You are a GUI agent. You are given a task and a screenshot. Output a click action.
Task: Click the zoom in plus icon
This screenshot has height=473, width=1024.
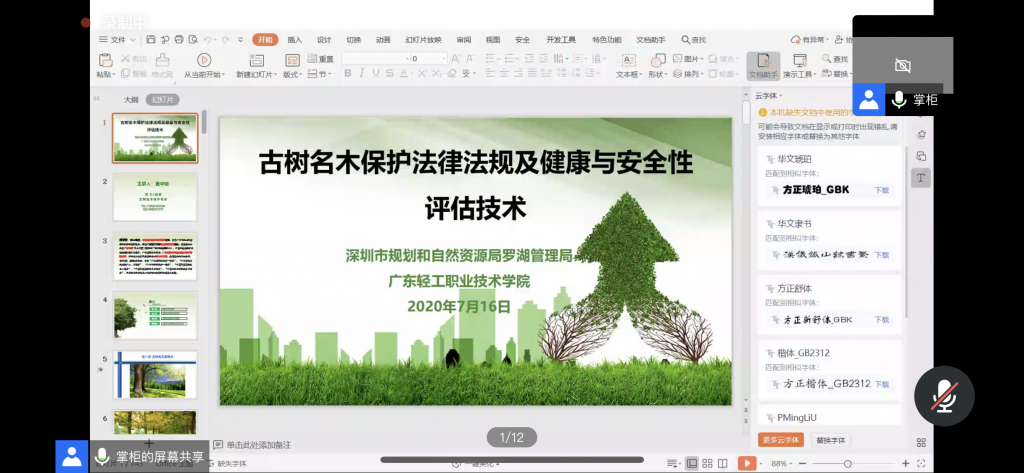pos(905,463)
